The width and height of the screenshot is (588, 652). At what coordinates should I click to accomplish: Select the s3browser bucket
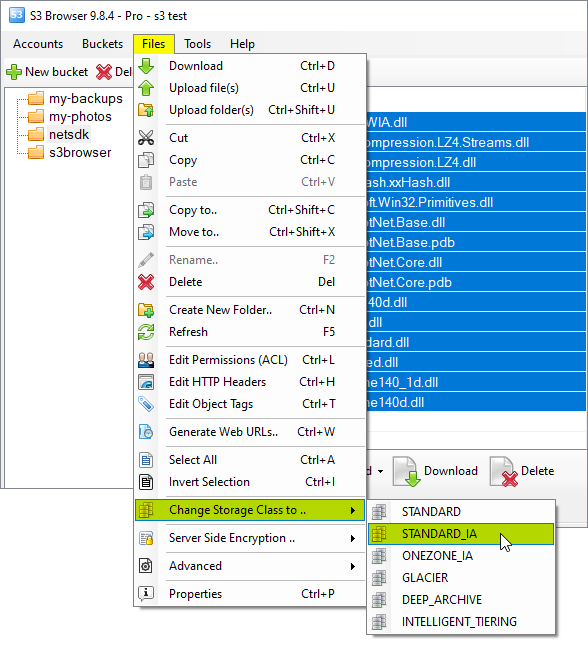[80, 153]
